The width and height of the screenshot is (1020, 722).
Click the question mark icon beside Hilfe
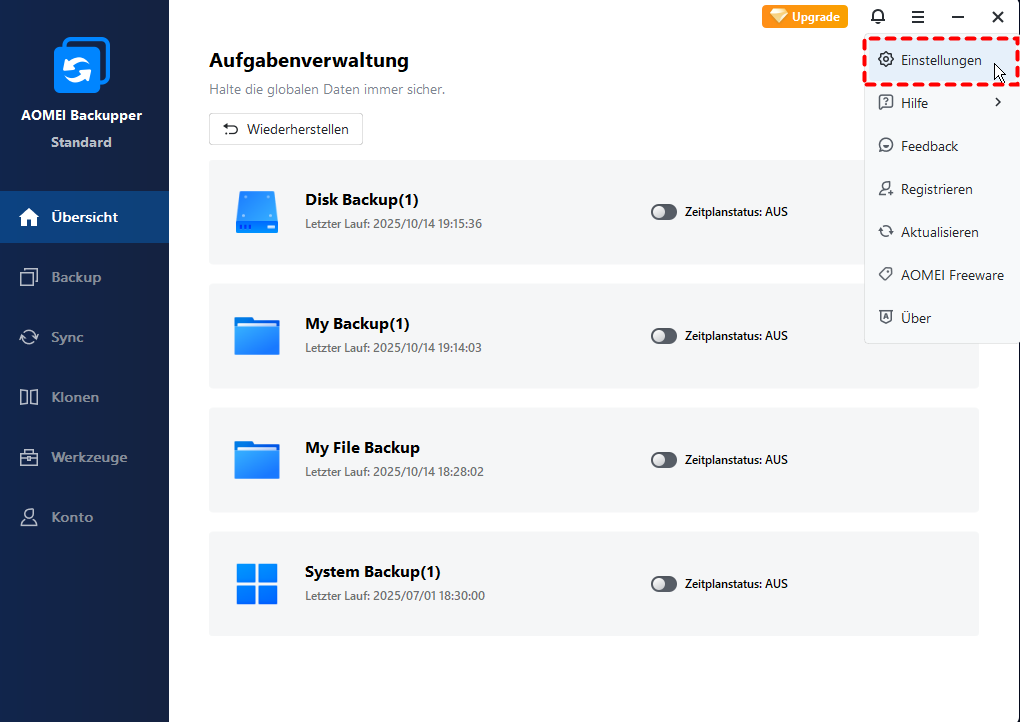[885, 103]
